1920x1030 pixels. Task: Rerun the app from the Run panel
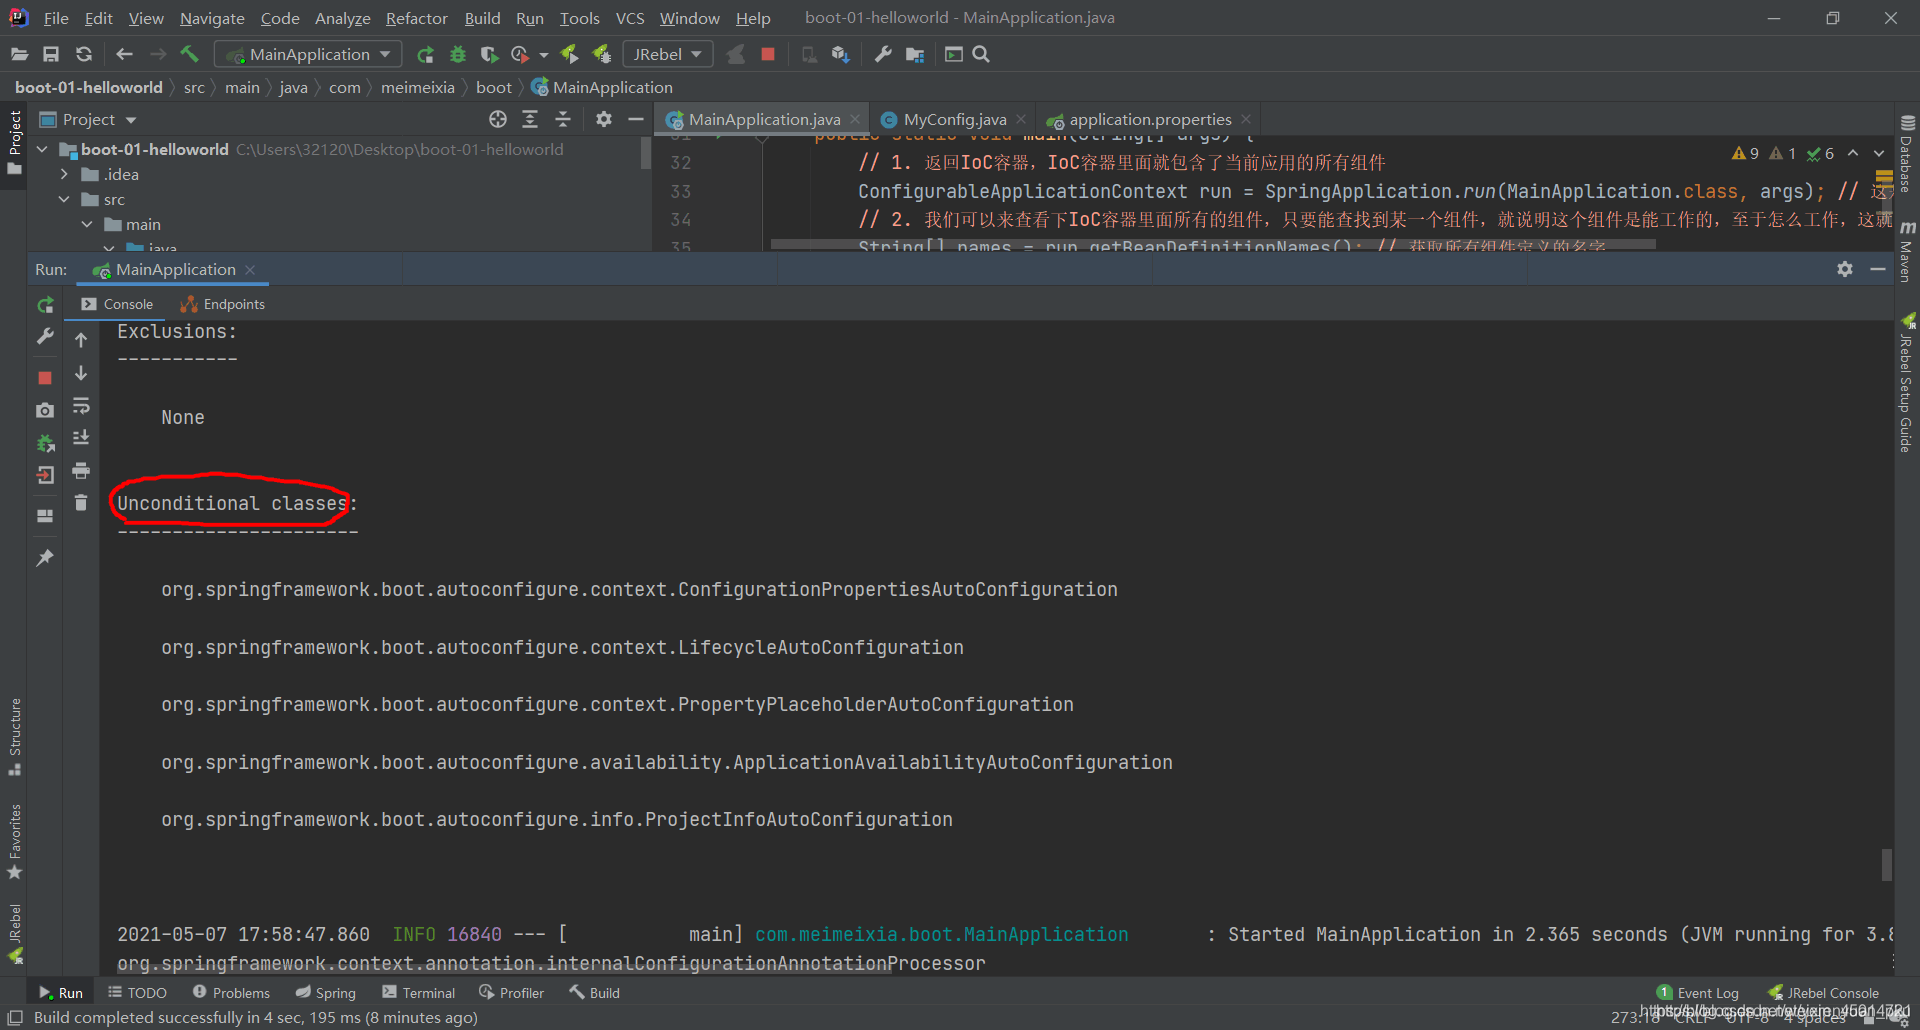45,305
